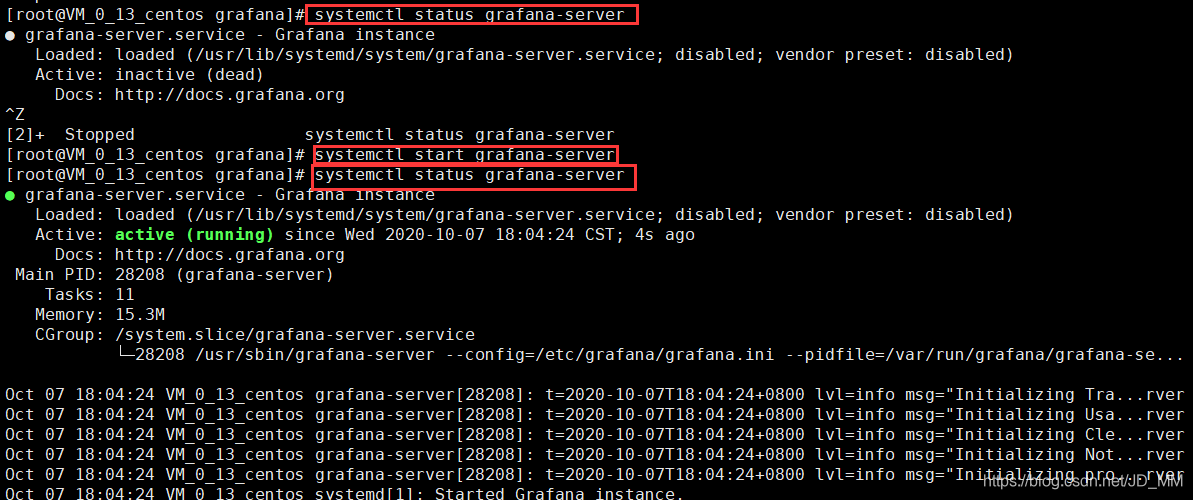Click the green status dot before grafana-server.service
The image size is (1193, 500).
point(10,196)
